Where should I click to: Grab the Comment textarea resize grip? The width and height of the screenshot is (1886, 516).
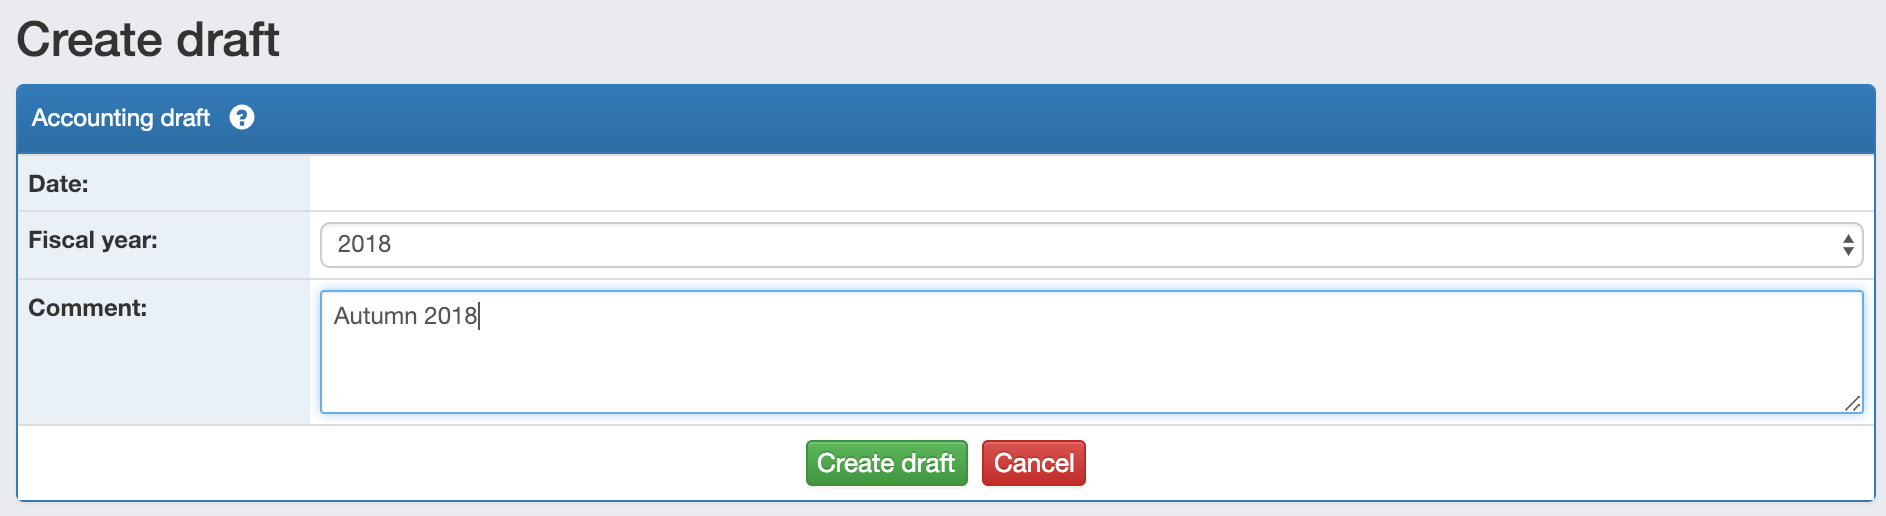[x=1852, y=403]
